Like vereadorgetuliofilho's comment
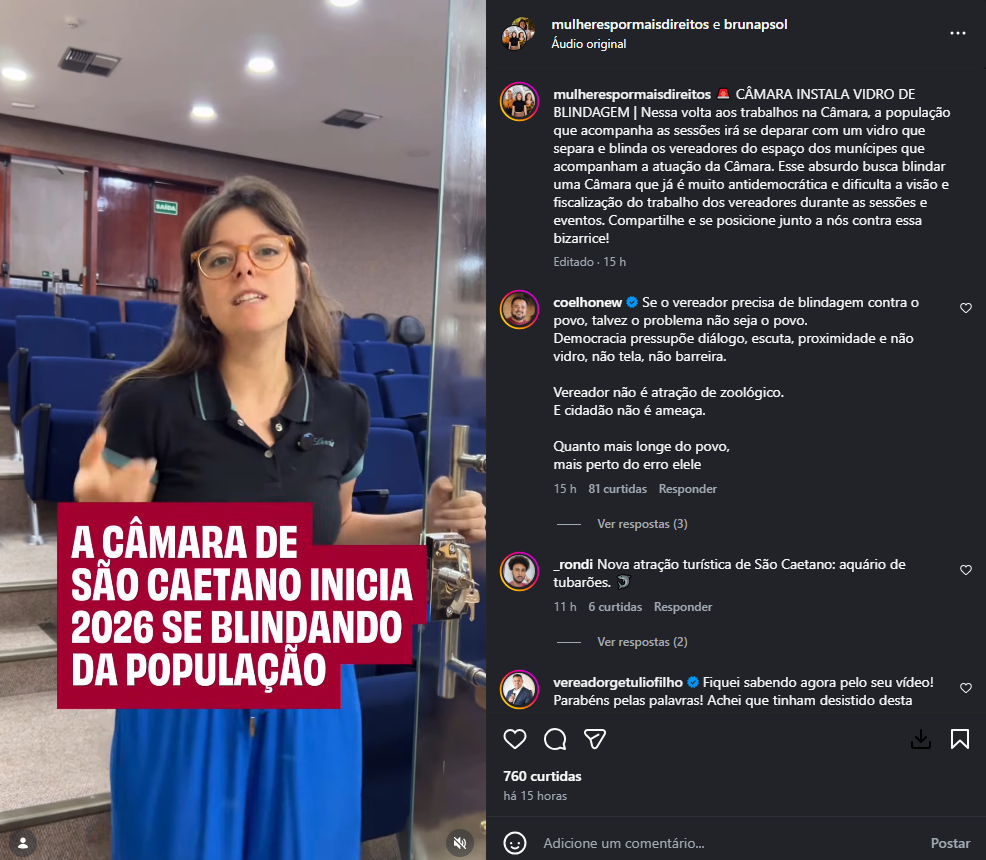This screenshot has height=860, width=986. tap(966, 688)
